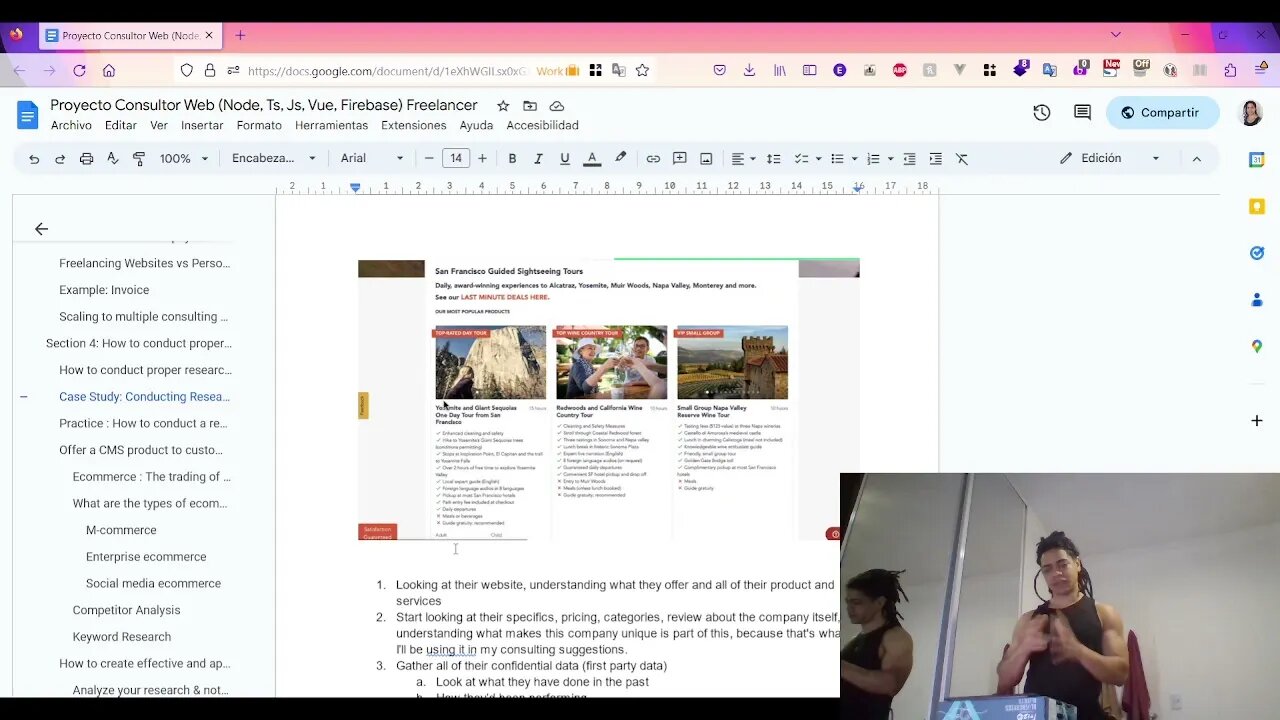Screen dimensions: 1280x720
Task: Open the highlight color picker
Action: [x=620, y=159]
